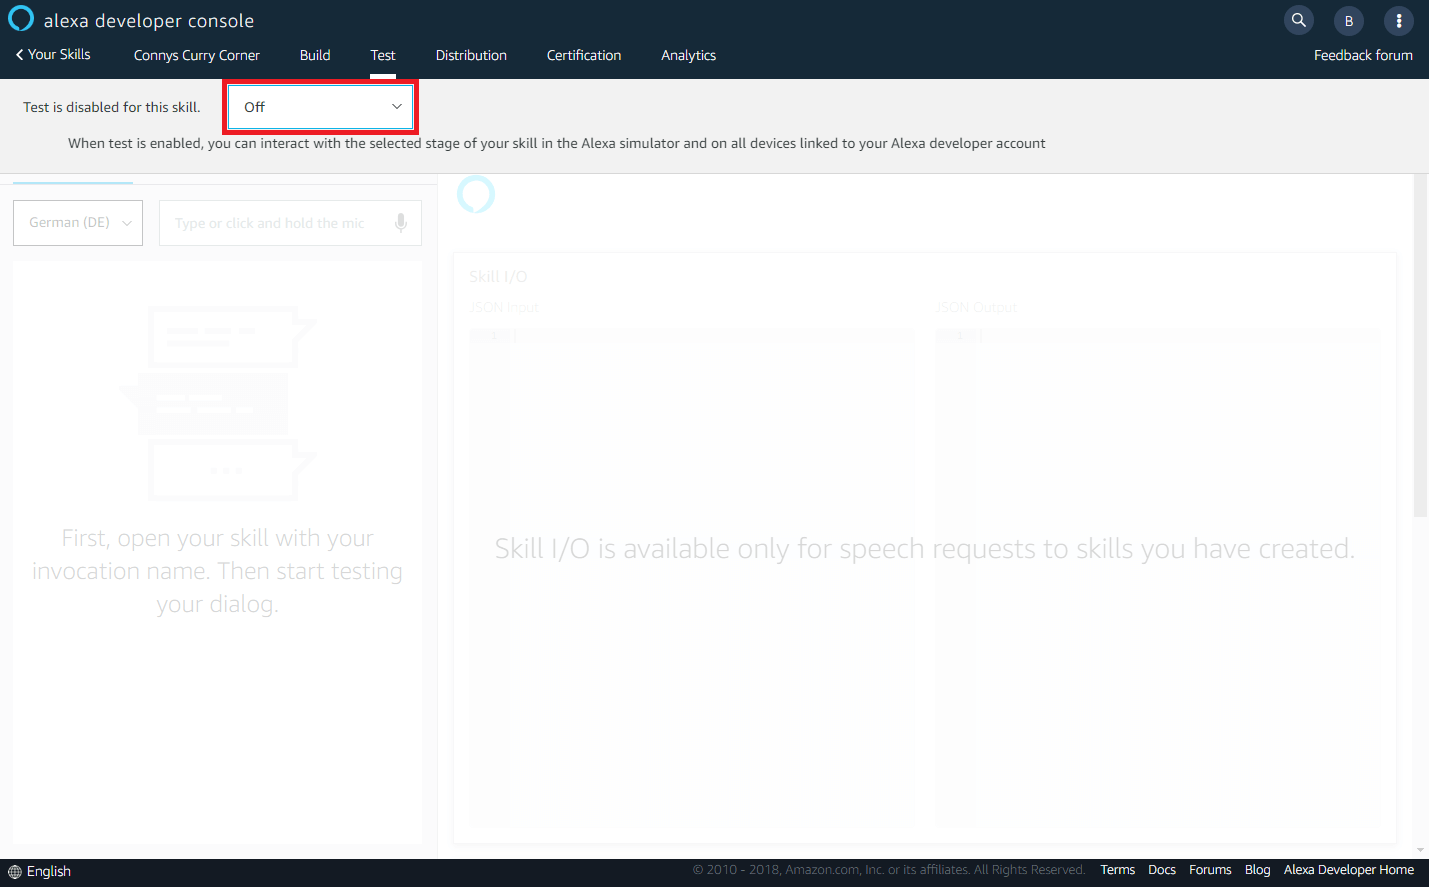Open the user account B avatar

tap(1349, 21)
